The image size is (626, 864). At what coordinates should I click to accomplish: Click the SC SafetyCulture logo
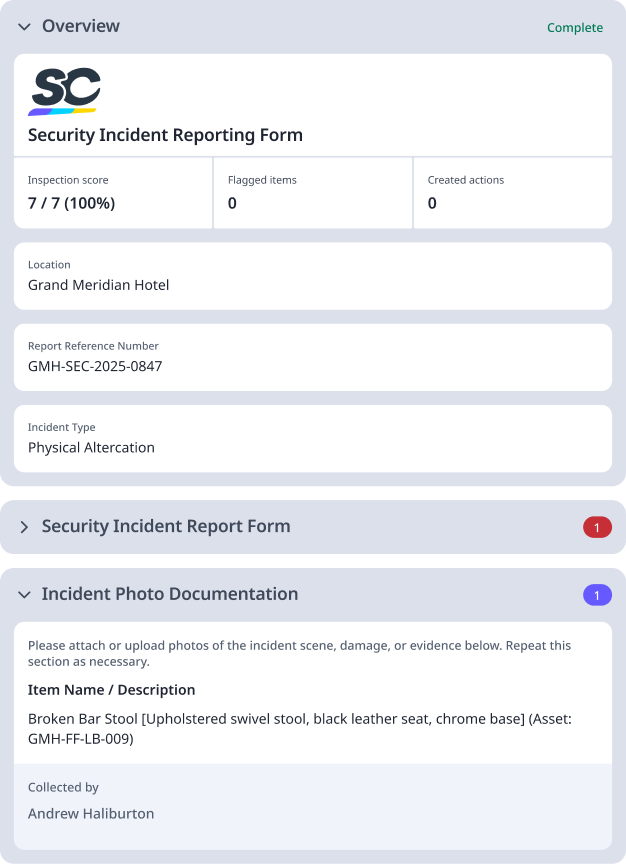tap(65, 89)
